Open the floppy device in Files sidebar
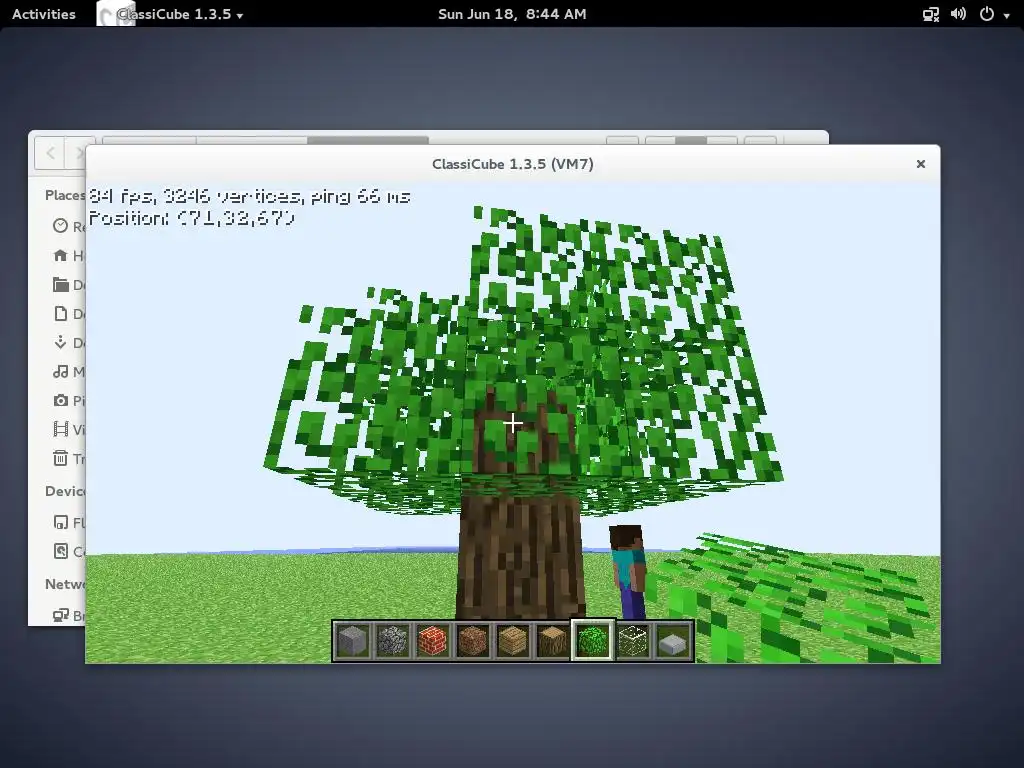Viewport: 1024px width, 768px height. point(61,522)
